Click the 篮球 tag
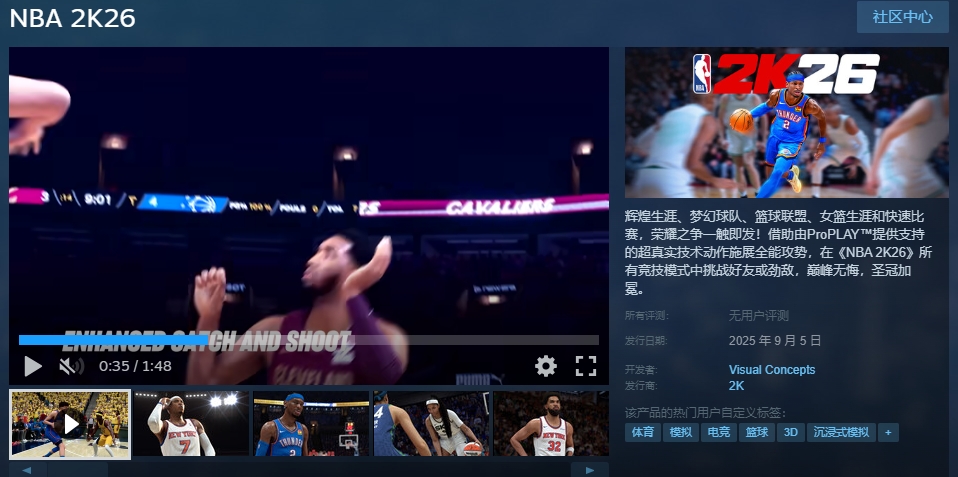This screenshot has width=958, height=477. 756,432
